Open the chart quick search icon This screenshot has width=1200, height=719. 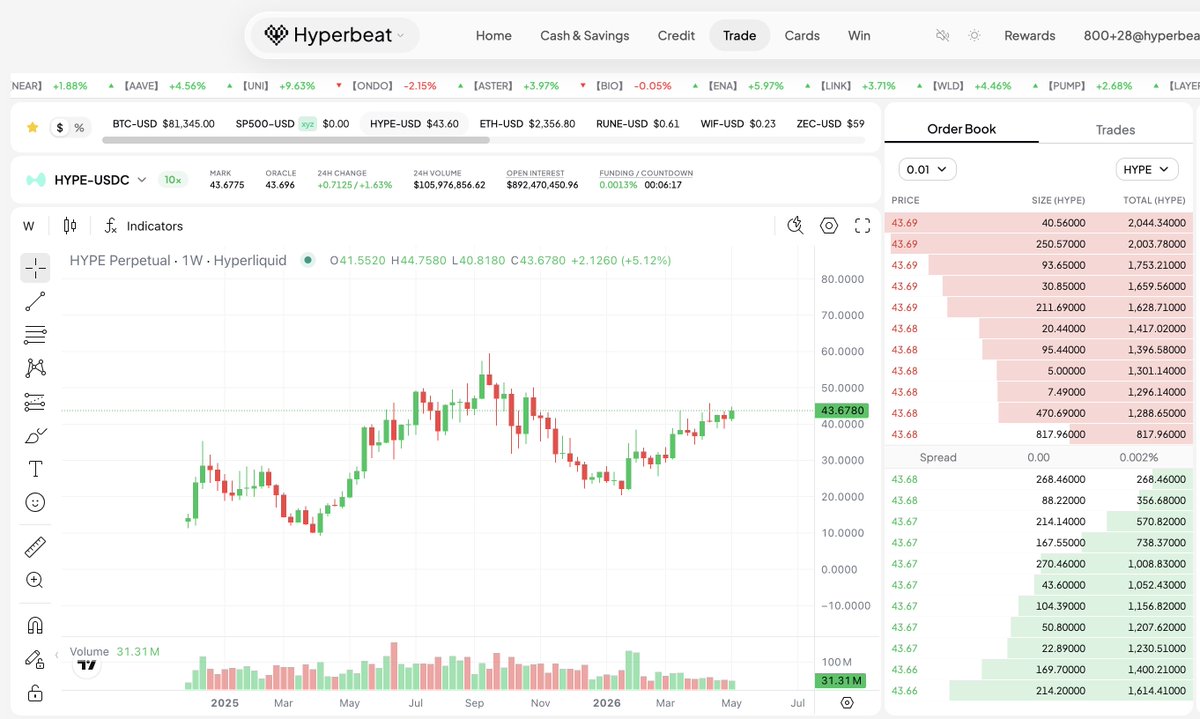coord(796,225)
